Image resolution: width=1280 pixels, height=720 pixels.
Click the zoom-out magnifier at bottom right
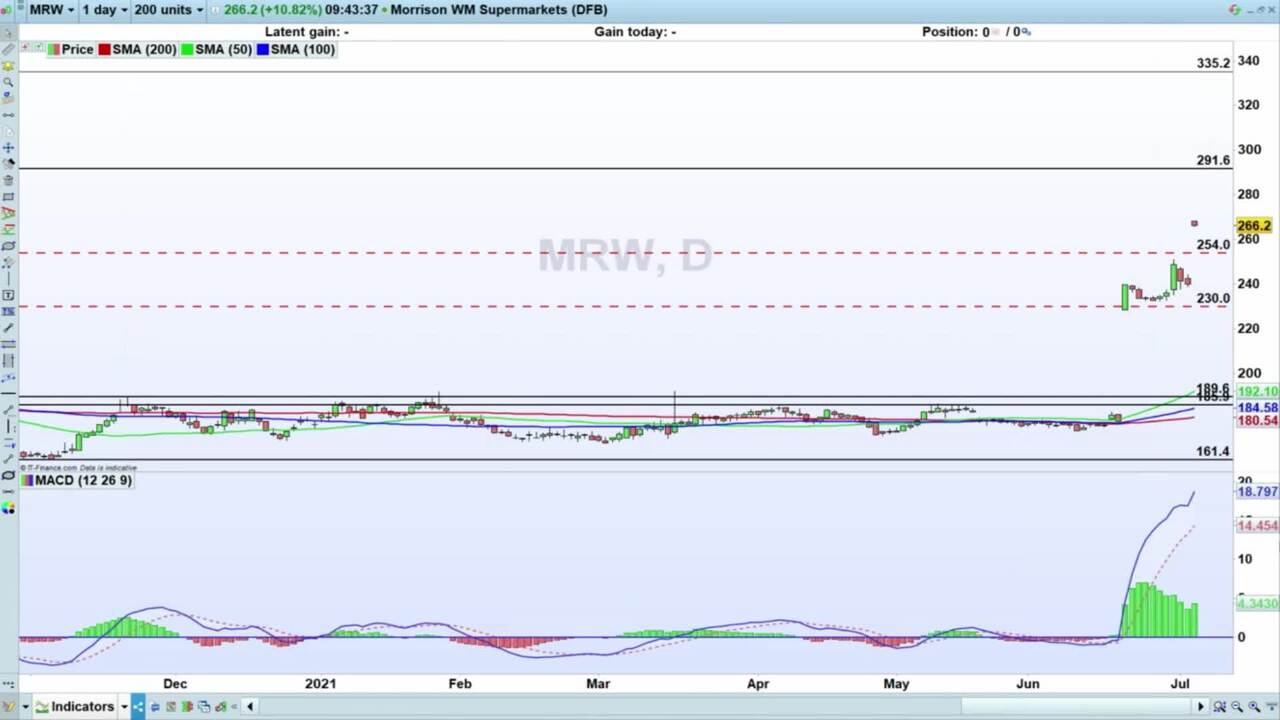1236,707
